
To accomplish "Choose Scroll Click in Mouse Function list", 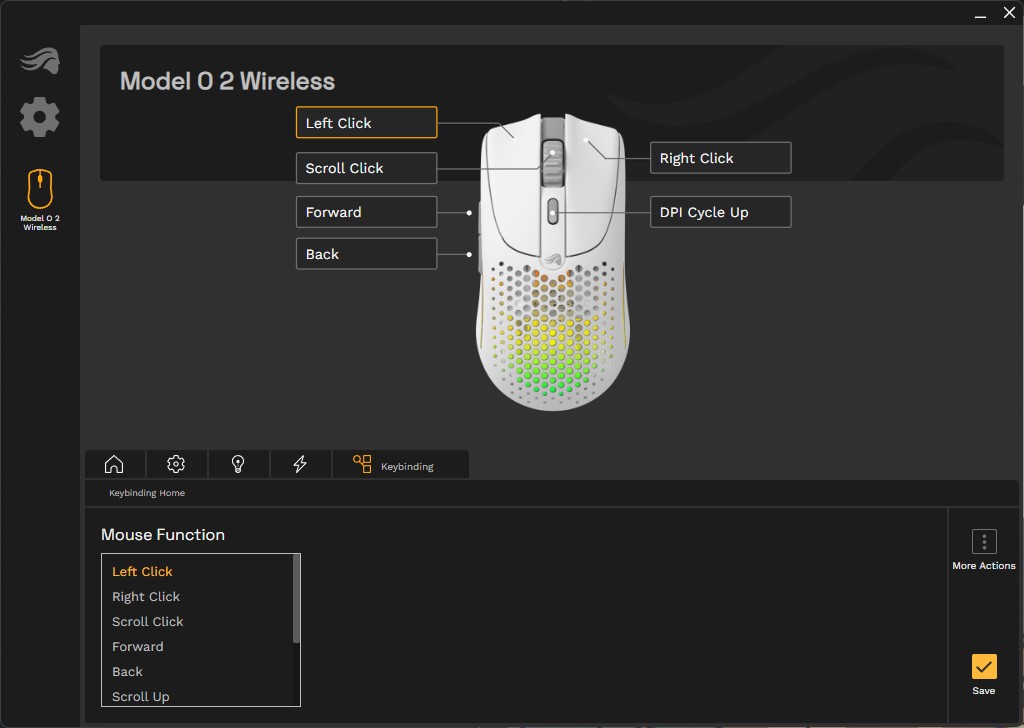I will 148,622.
